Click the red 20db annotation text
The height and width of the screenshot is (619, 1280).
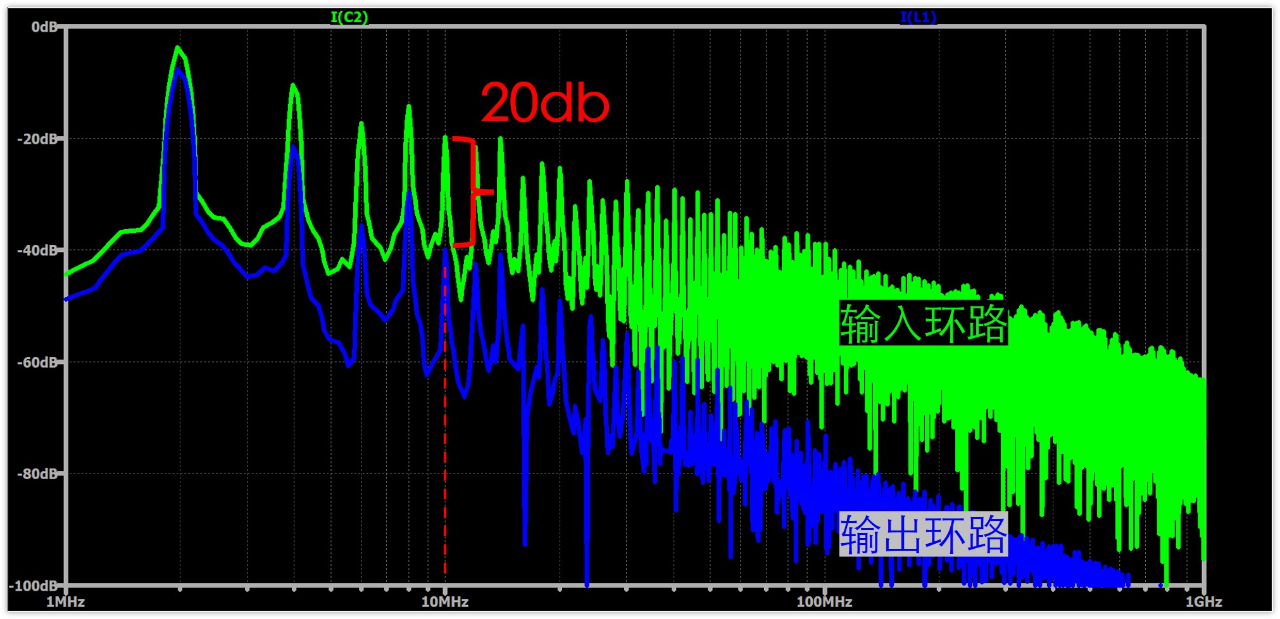pos(545,102)
